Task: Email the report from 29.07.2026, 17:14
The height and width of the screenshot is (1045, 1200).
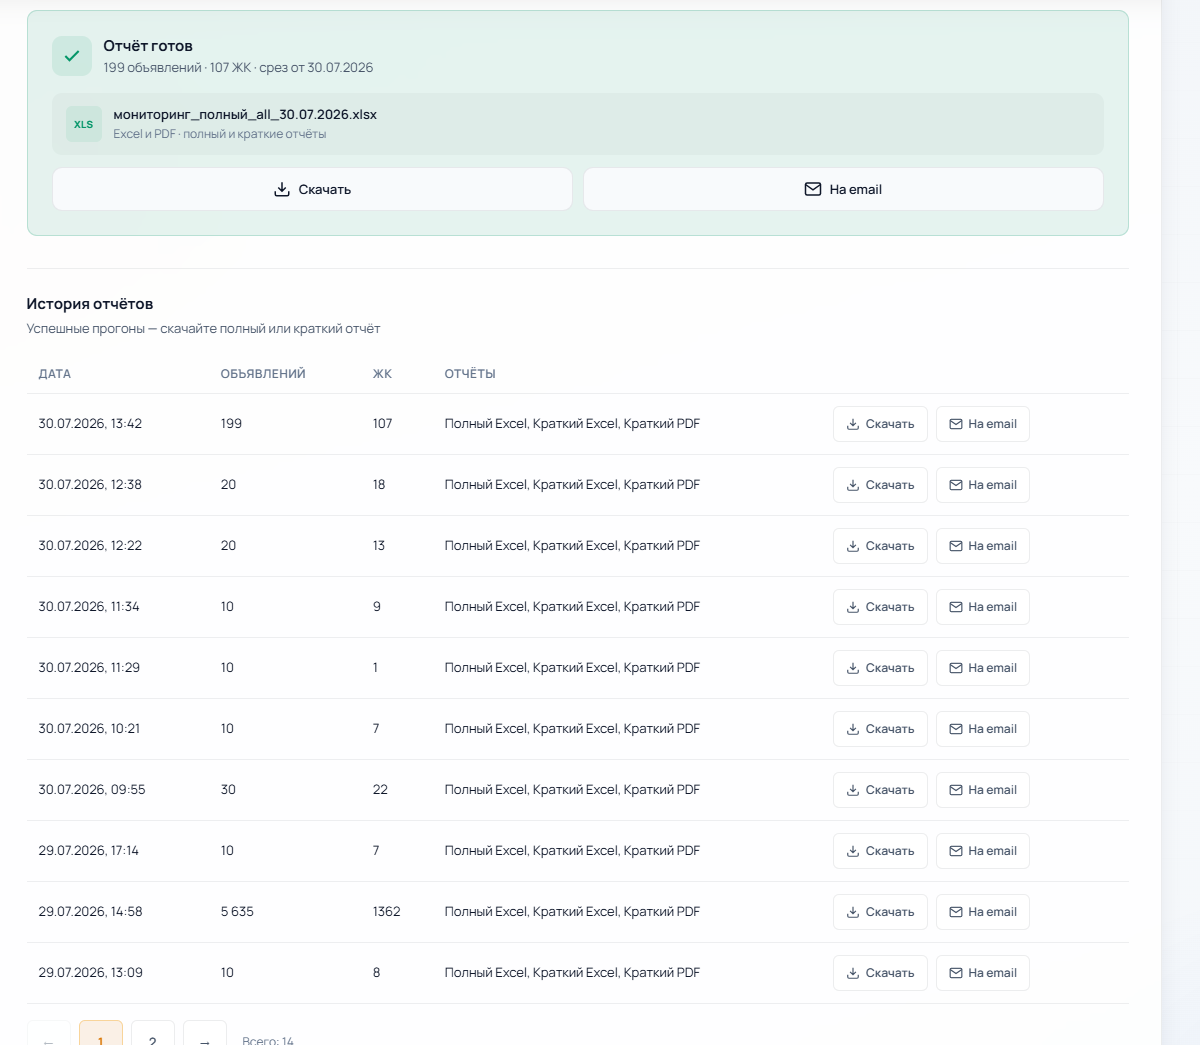Action: coord(983,851)
